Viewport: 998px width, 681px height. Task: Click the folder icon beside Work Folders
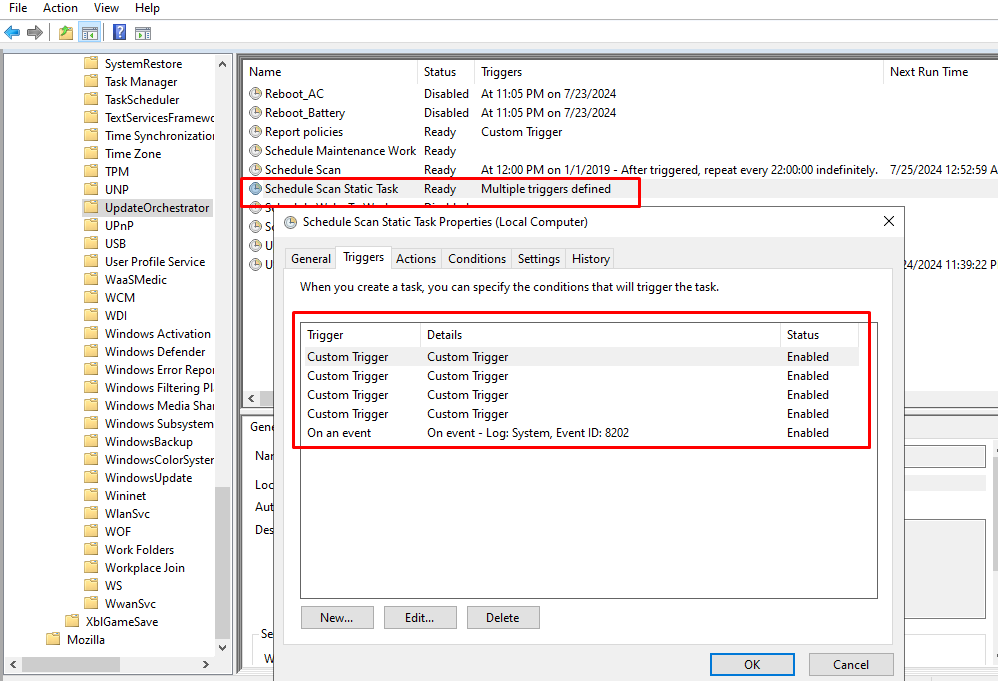(91, 549)
